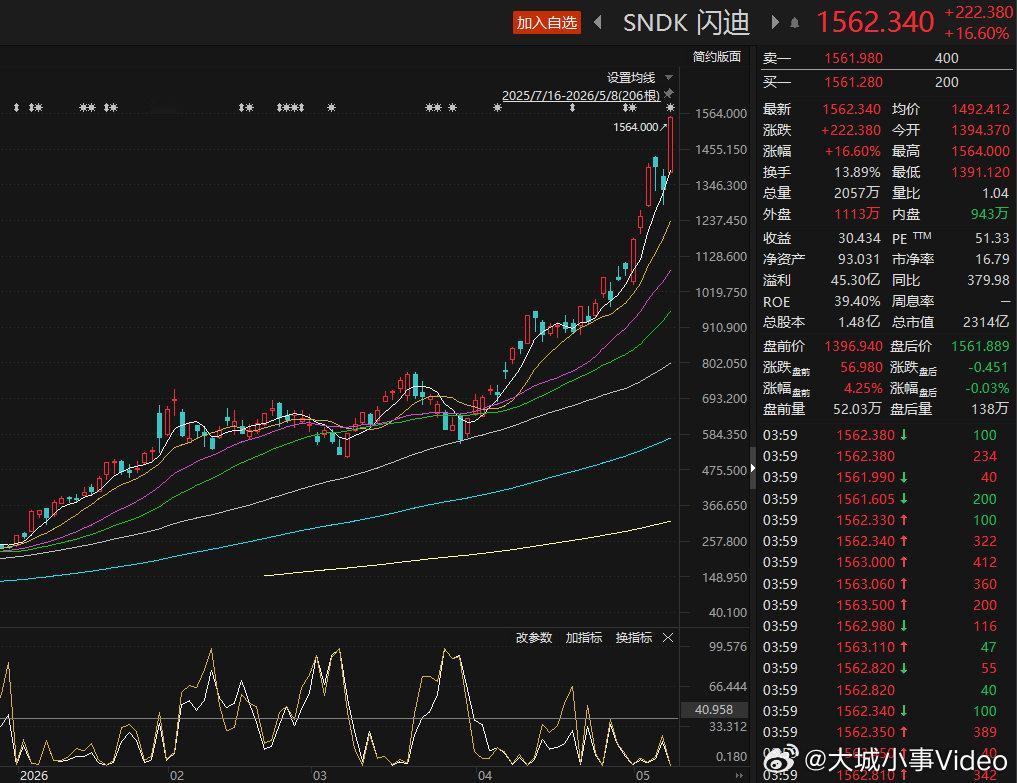Image resolution: width=1017 pixels, height=783 pixels.
Task: Click the PE TTM value 51.33
Action: click(x=992, y=238)
